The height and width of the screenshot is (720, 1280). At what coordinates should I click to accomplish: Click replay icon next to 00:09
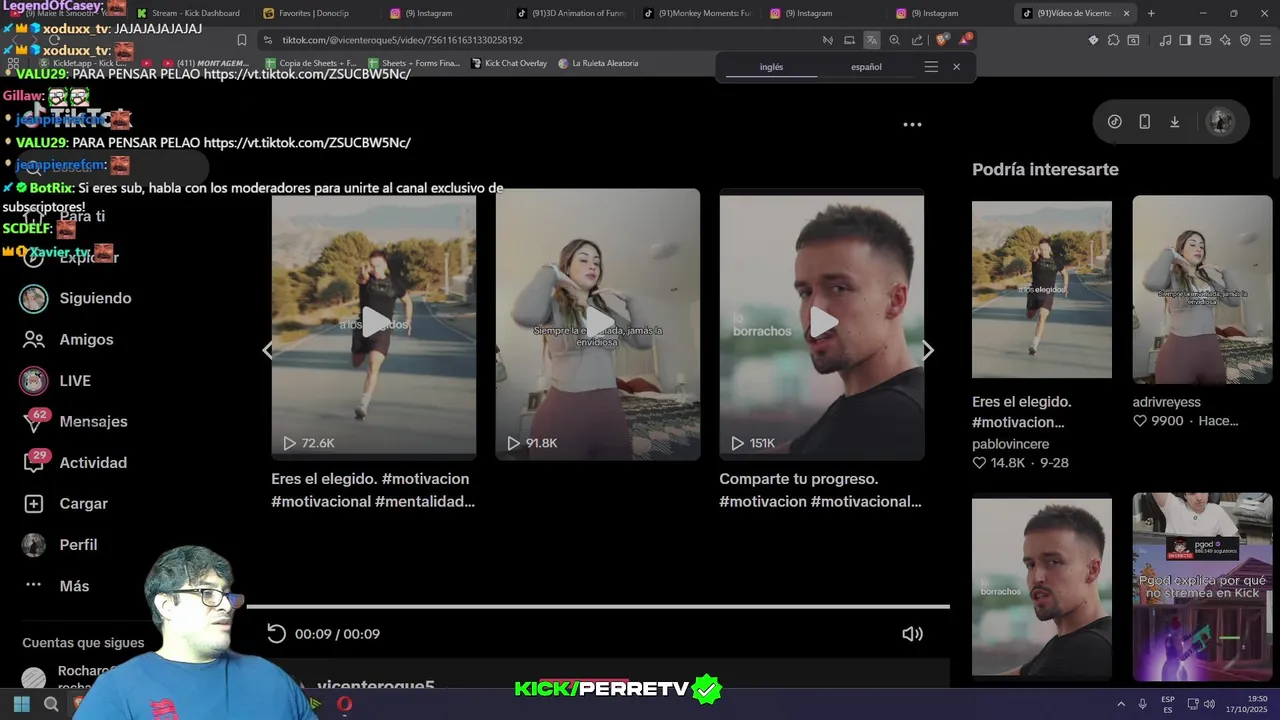coord(277,634)
